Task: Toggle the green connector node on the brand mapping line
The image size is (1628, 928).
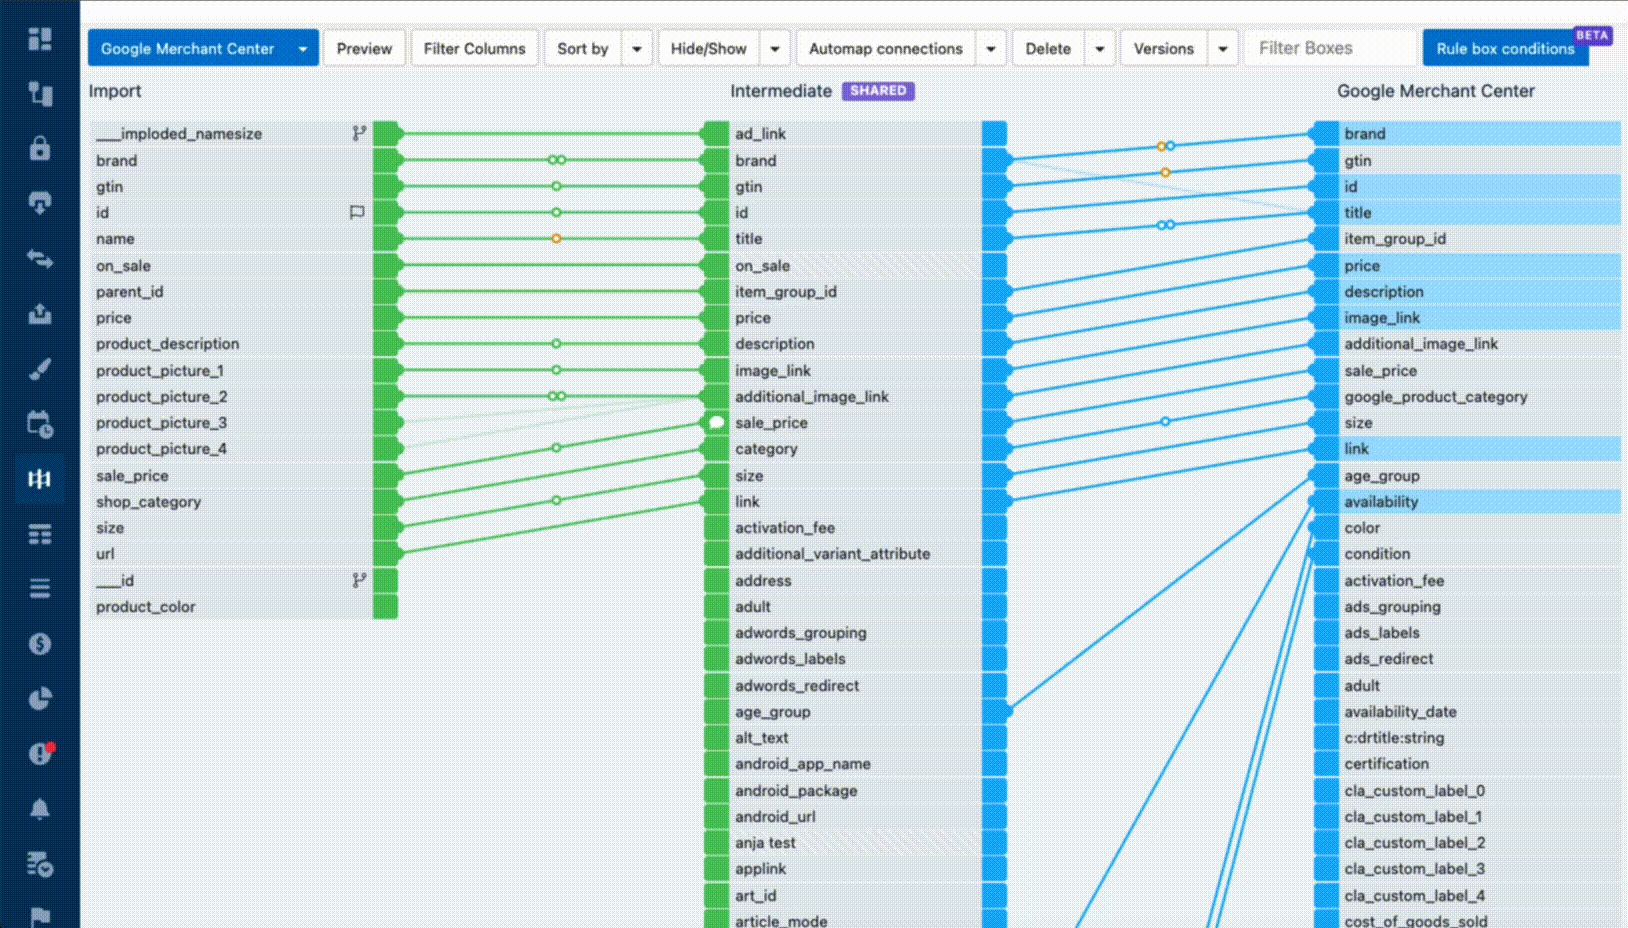Action: [556, 159]
